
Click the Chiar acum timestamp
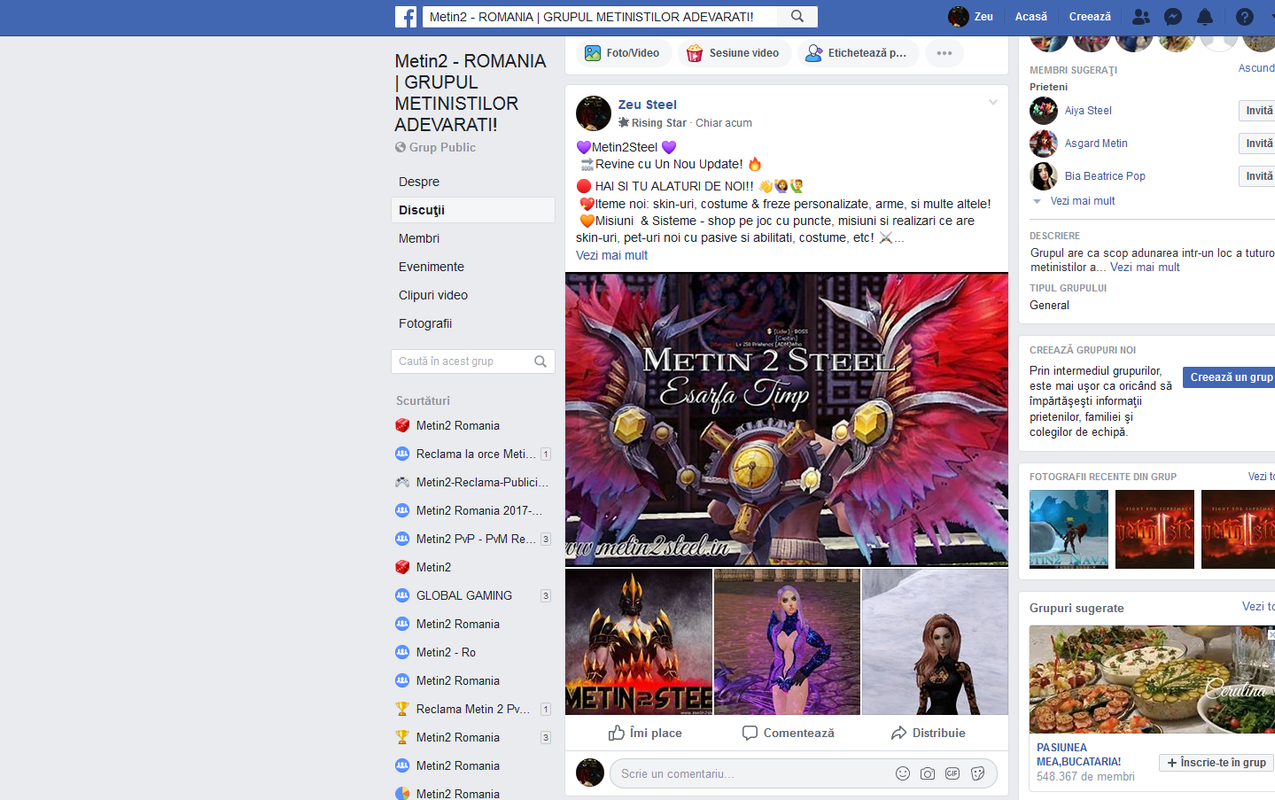pos(724,123)
